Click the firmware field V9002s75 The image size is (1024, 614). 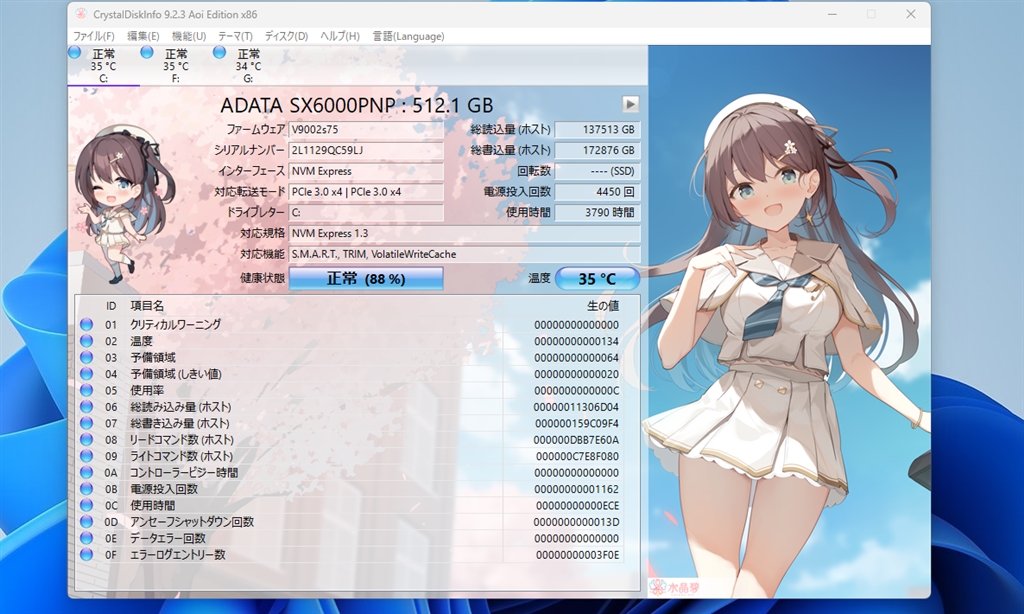(x=366, y=129)
